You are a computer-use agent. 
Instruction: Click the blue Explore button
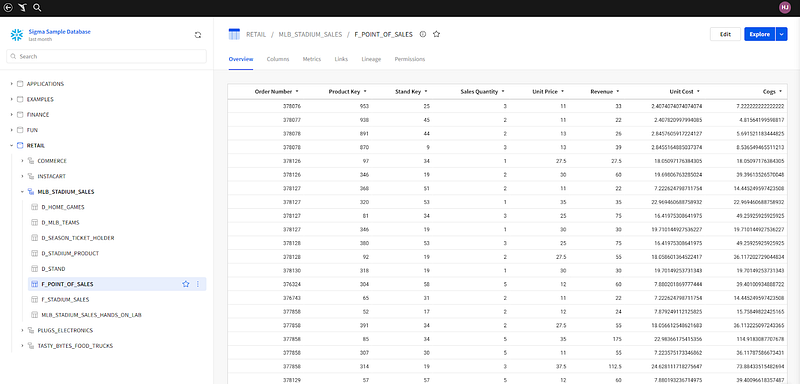pos(760,34)
